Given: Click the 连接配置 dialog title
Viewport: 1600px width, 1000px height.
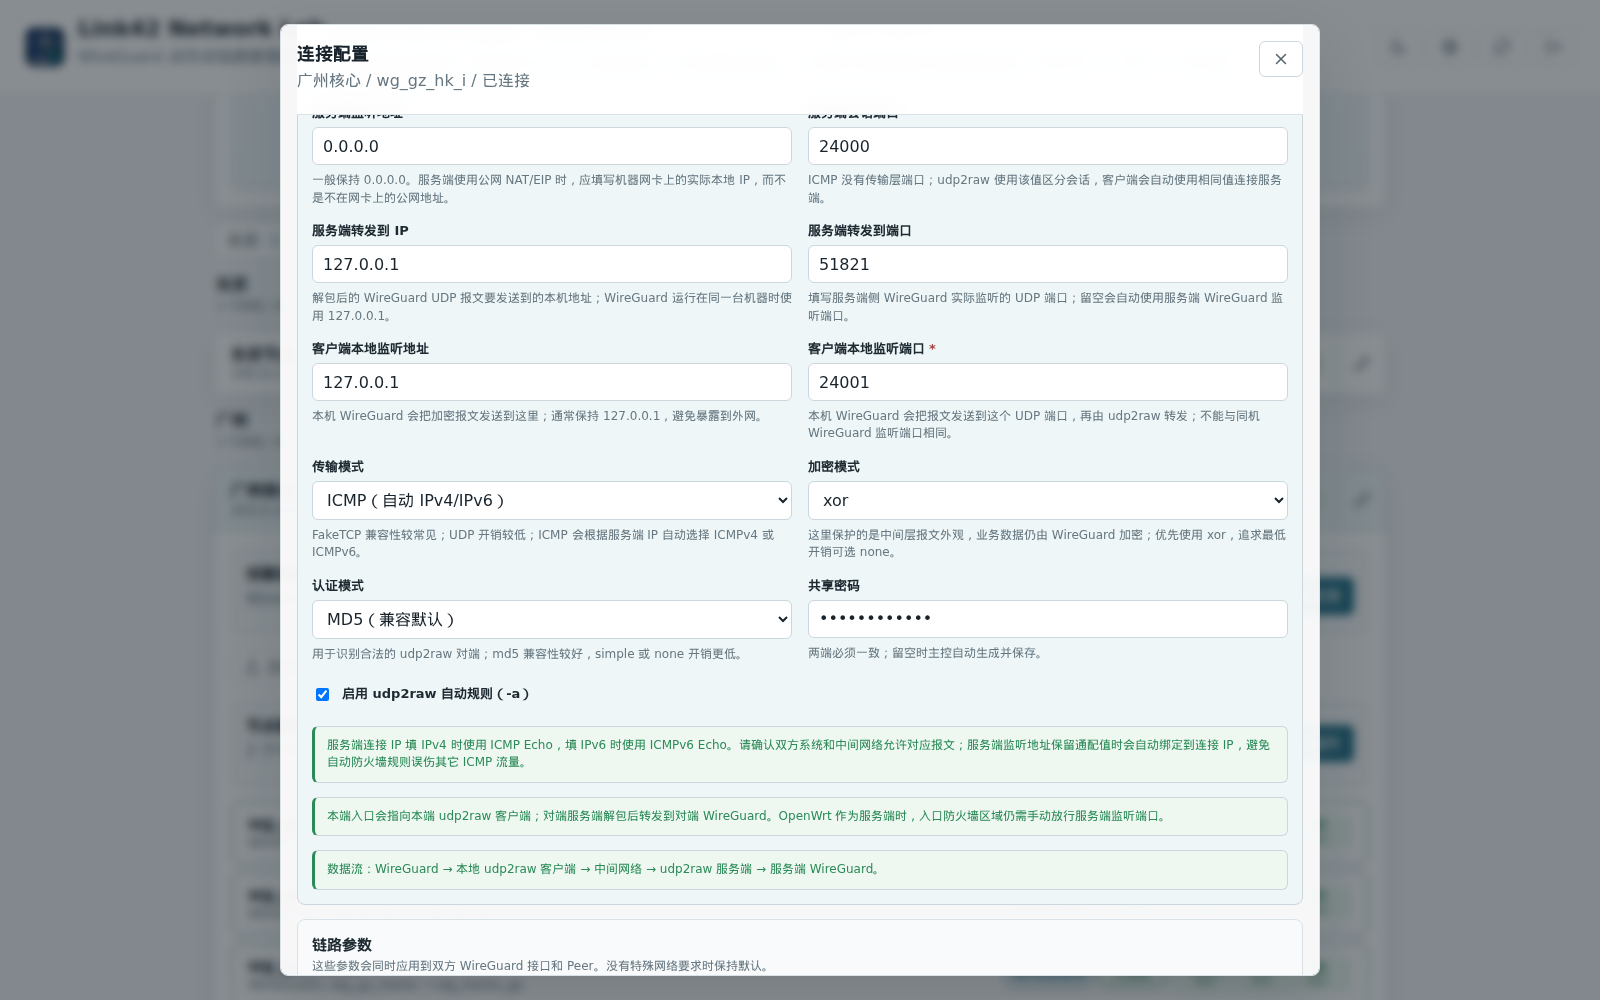Looking at the screenshot, I should [333, 54].
